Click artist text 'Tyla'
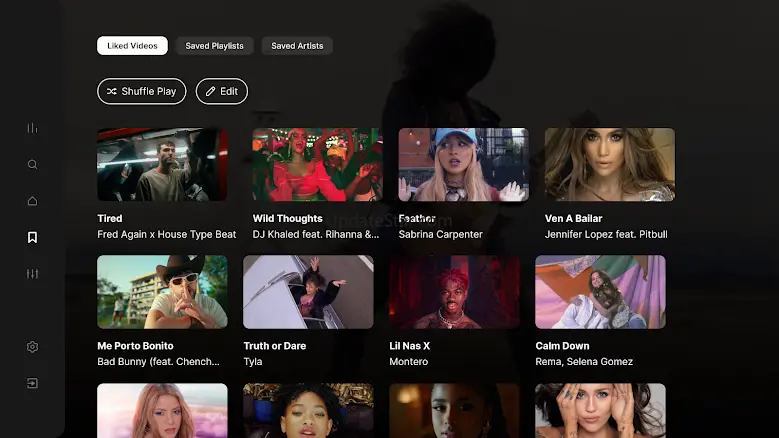 253,362
